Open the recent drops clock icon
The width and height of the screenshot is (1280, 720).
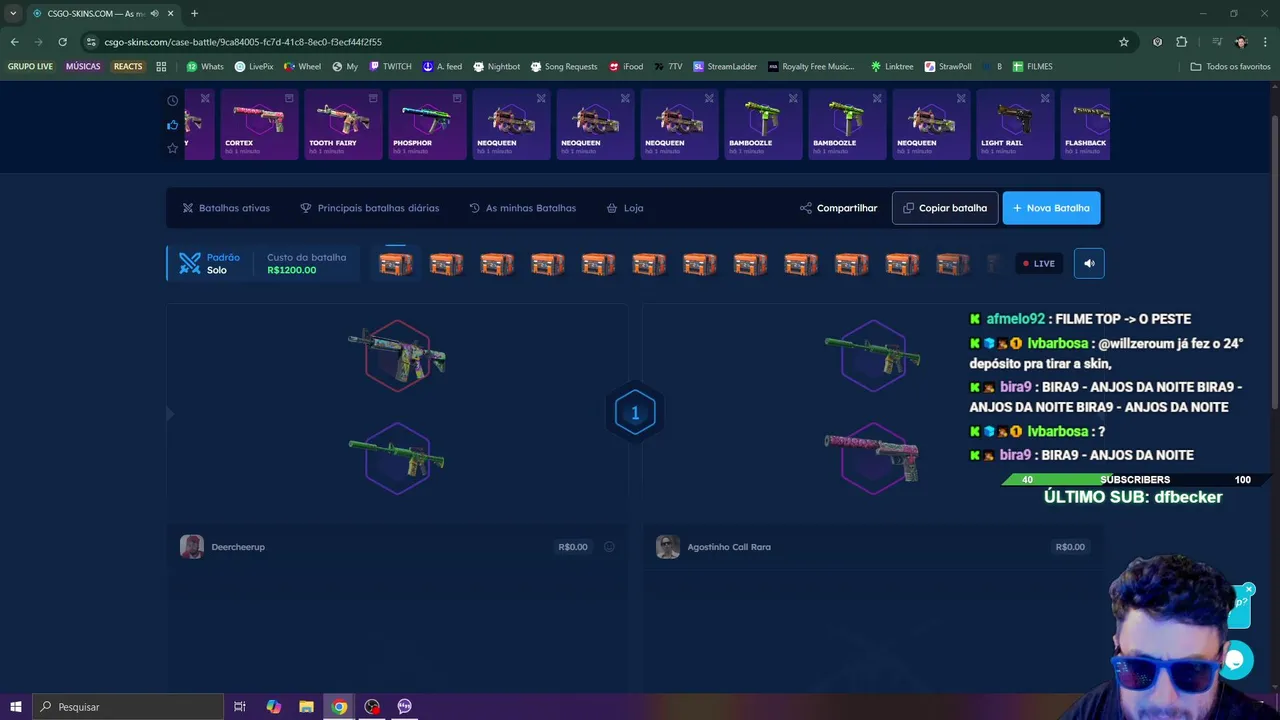(x=173, y=100)
